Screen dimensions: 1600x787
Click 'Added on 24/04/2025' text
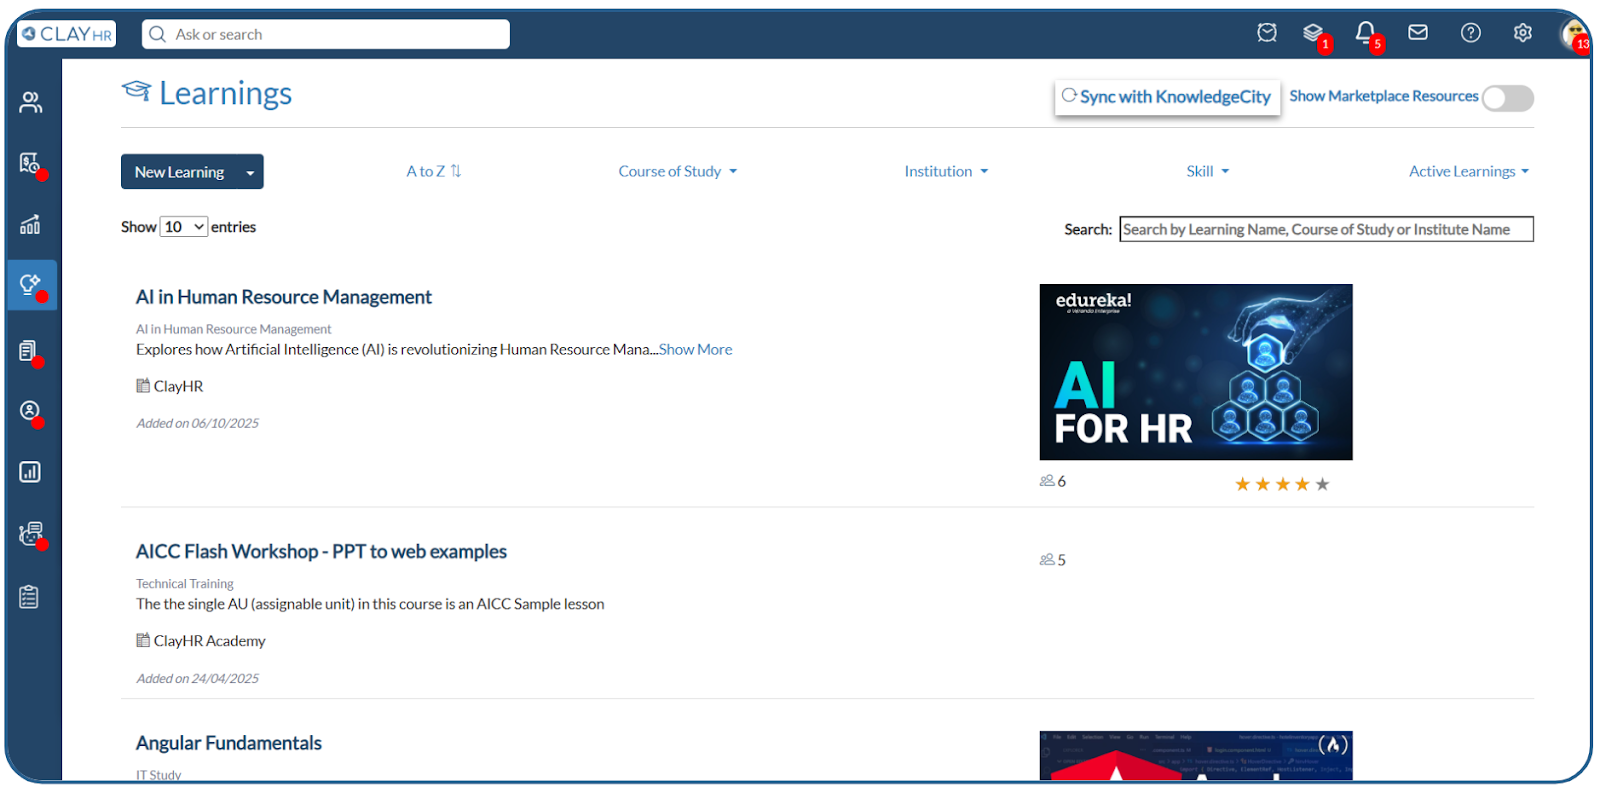pos(197,678)
